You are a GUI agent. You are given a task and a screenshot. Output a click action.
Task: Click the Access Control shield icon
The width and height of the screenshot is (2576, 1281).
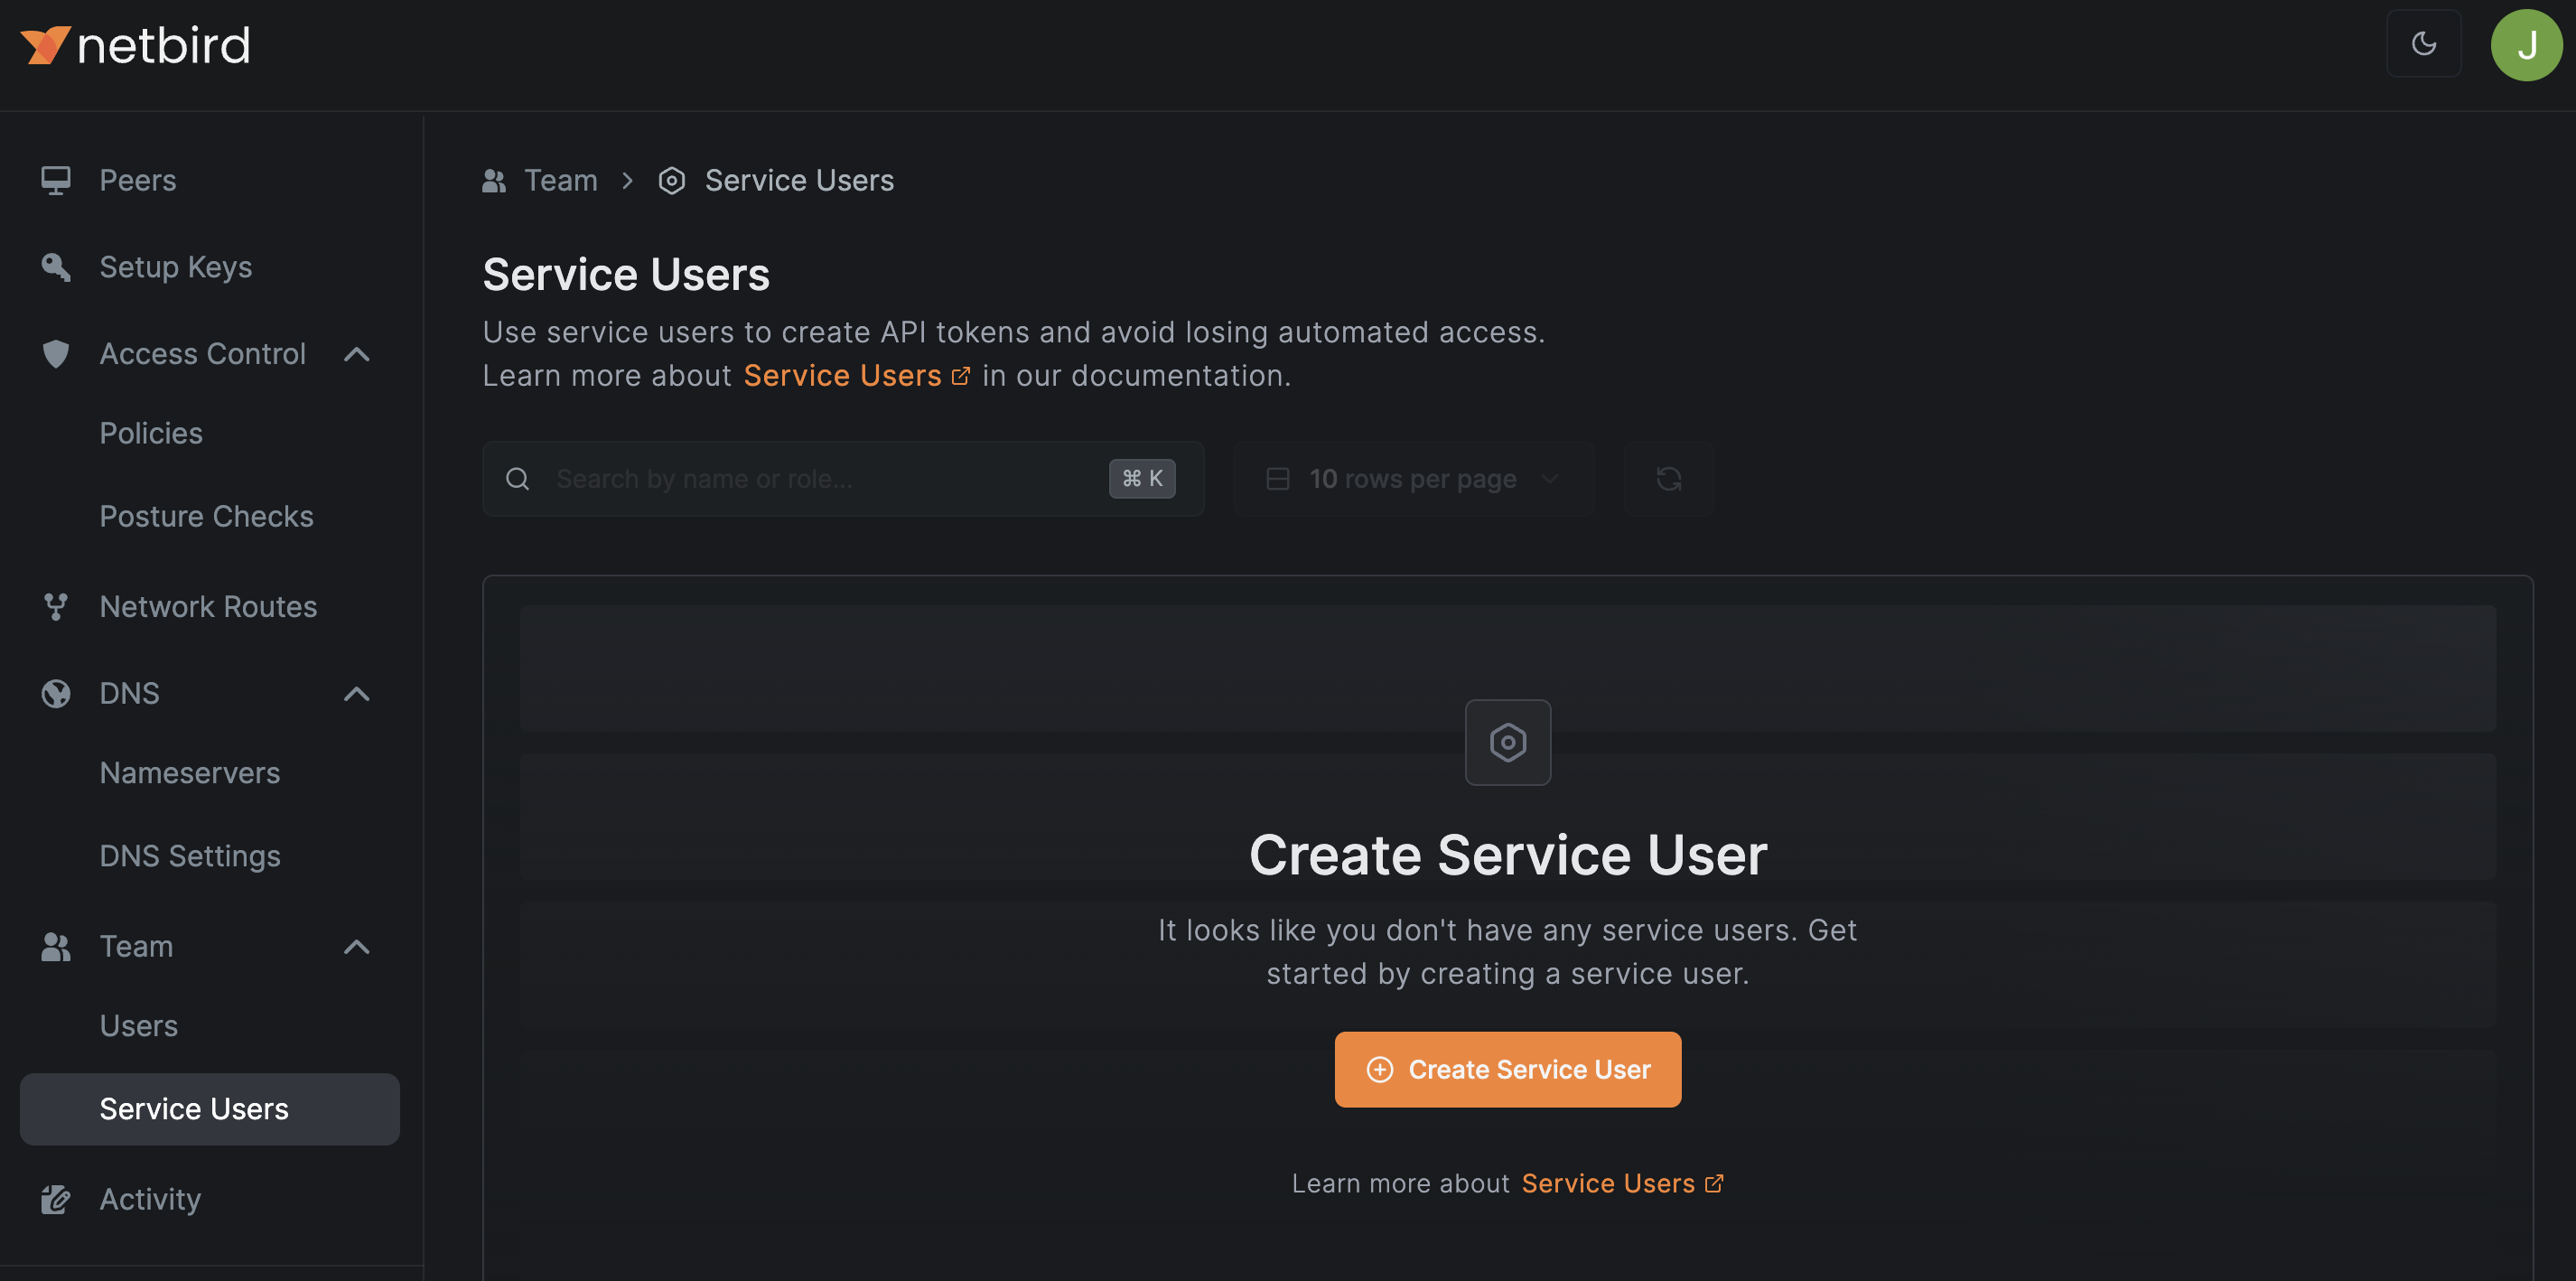(x=55, y=354)
